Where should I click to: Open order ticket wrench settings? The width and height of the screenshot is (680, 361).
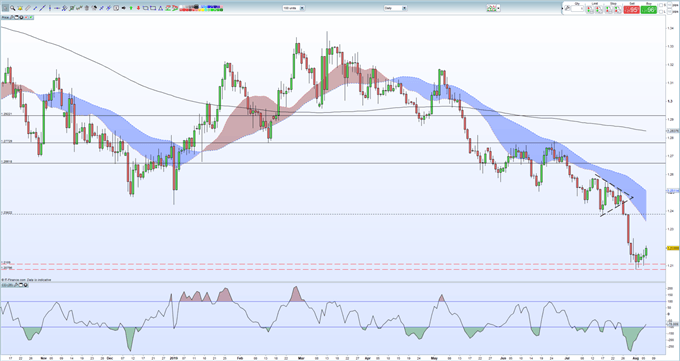click(x=567, y=8)
